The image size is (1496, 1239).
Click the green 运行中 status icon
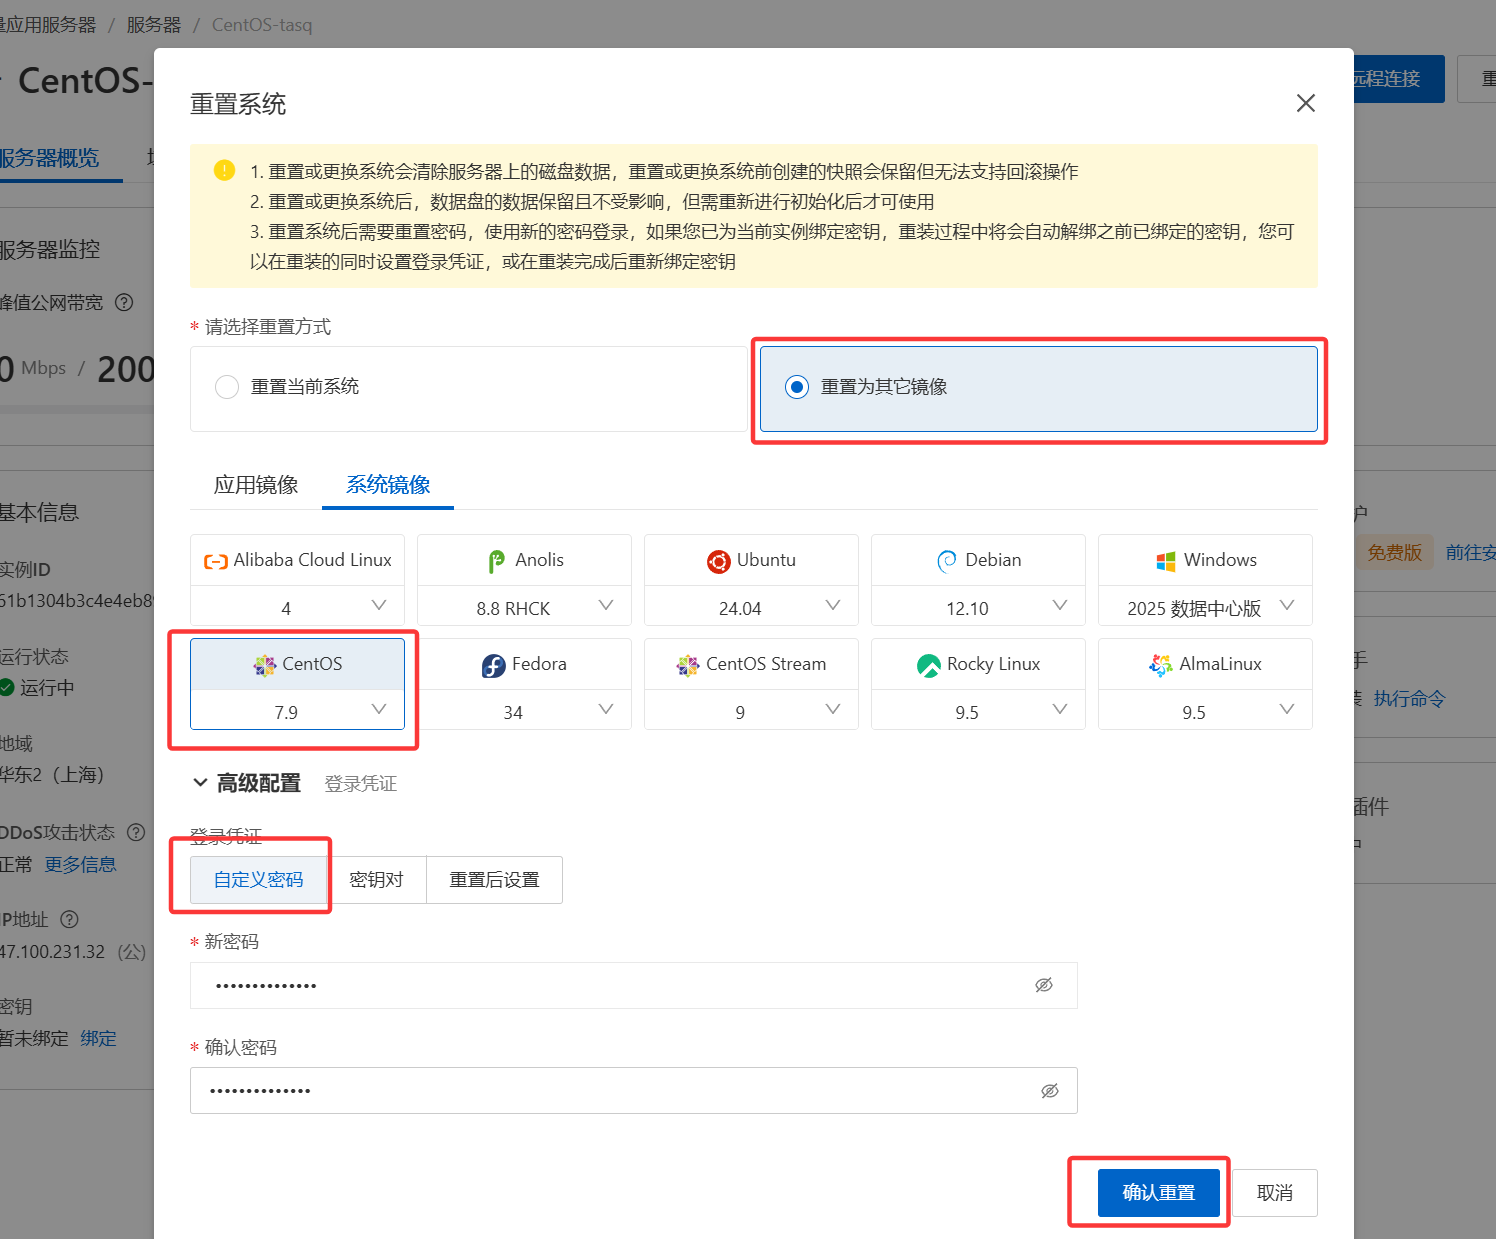[6, 687]
